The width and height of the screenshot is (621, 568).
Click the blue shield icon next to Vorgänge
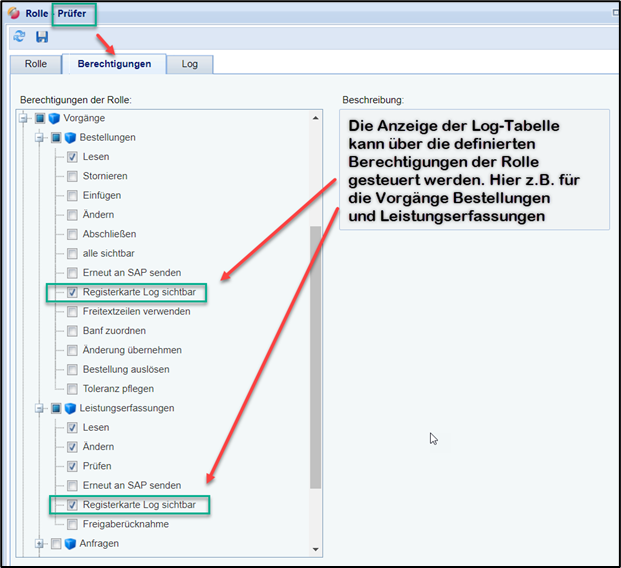point(54,118)
